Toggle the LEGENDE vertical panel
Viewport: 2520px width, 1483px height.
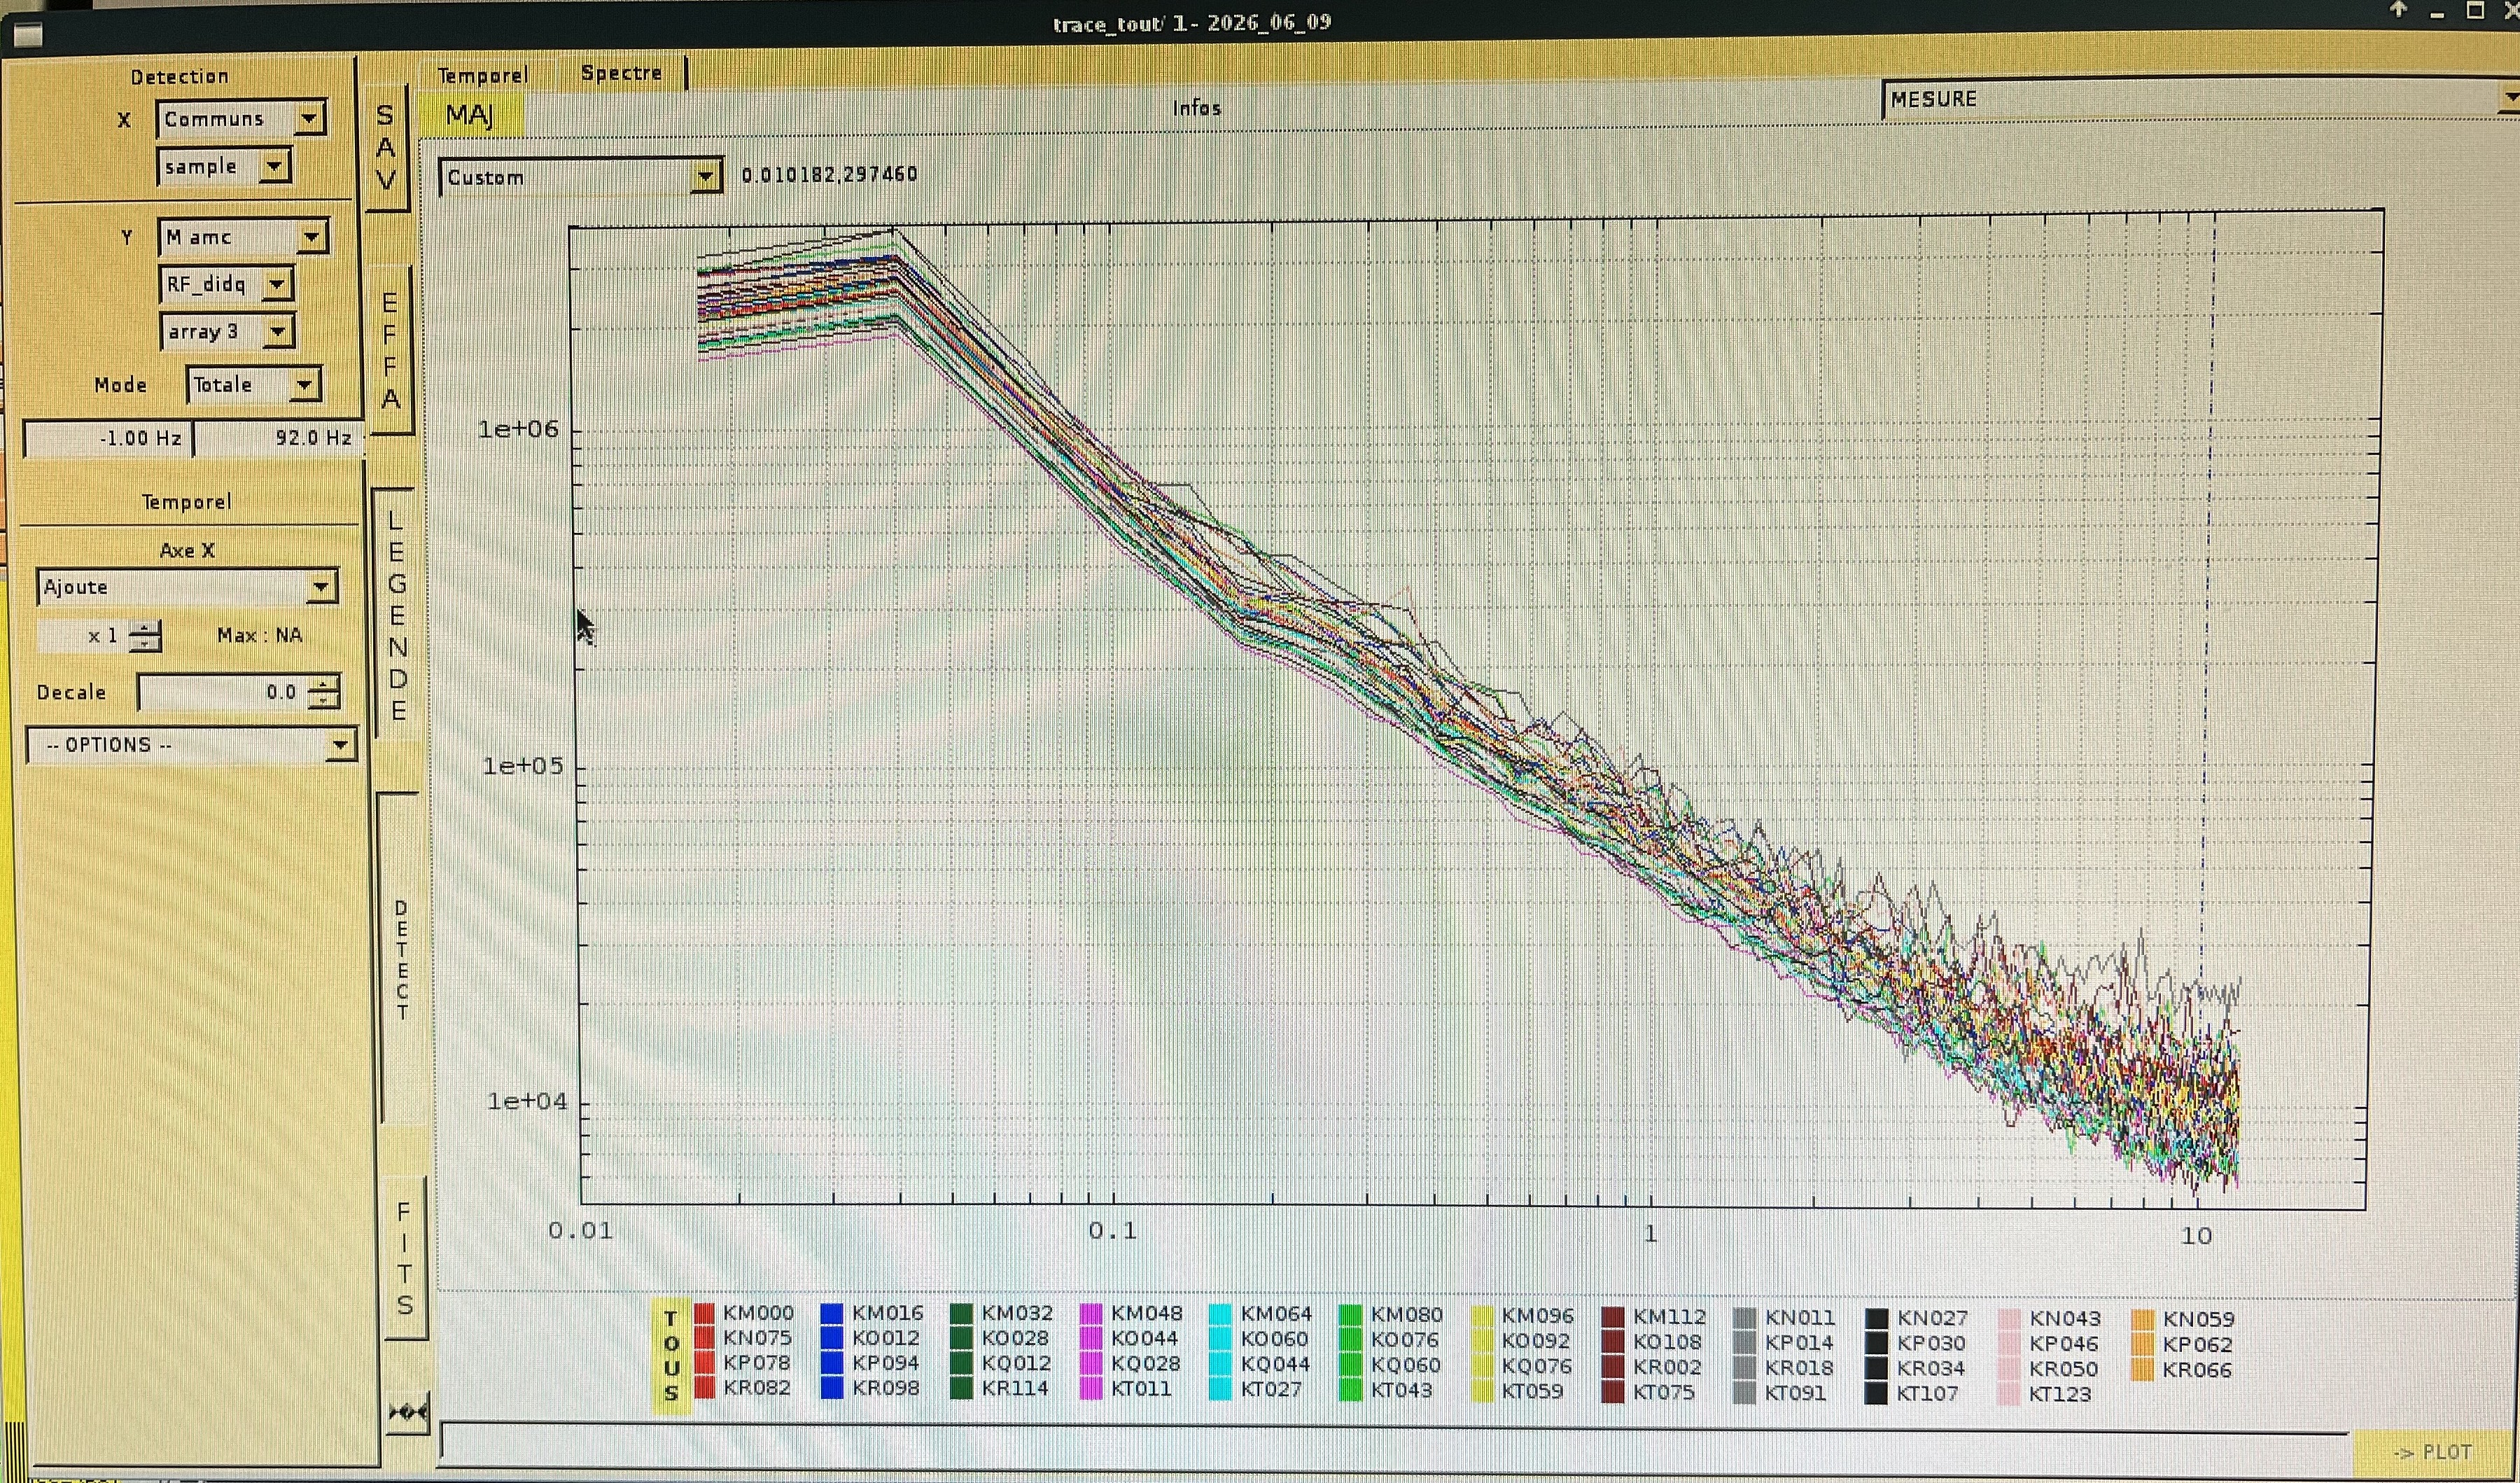coord(397,614)
